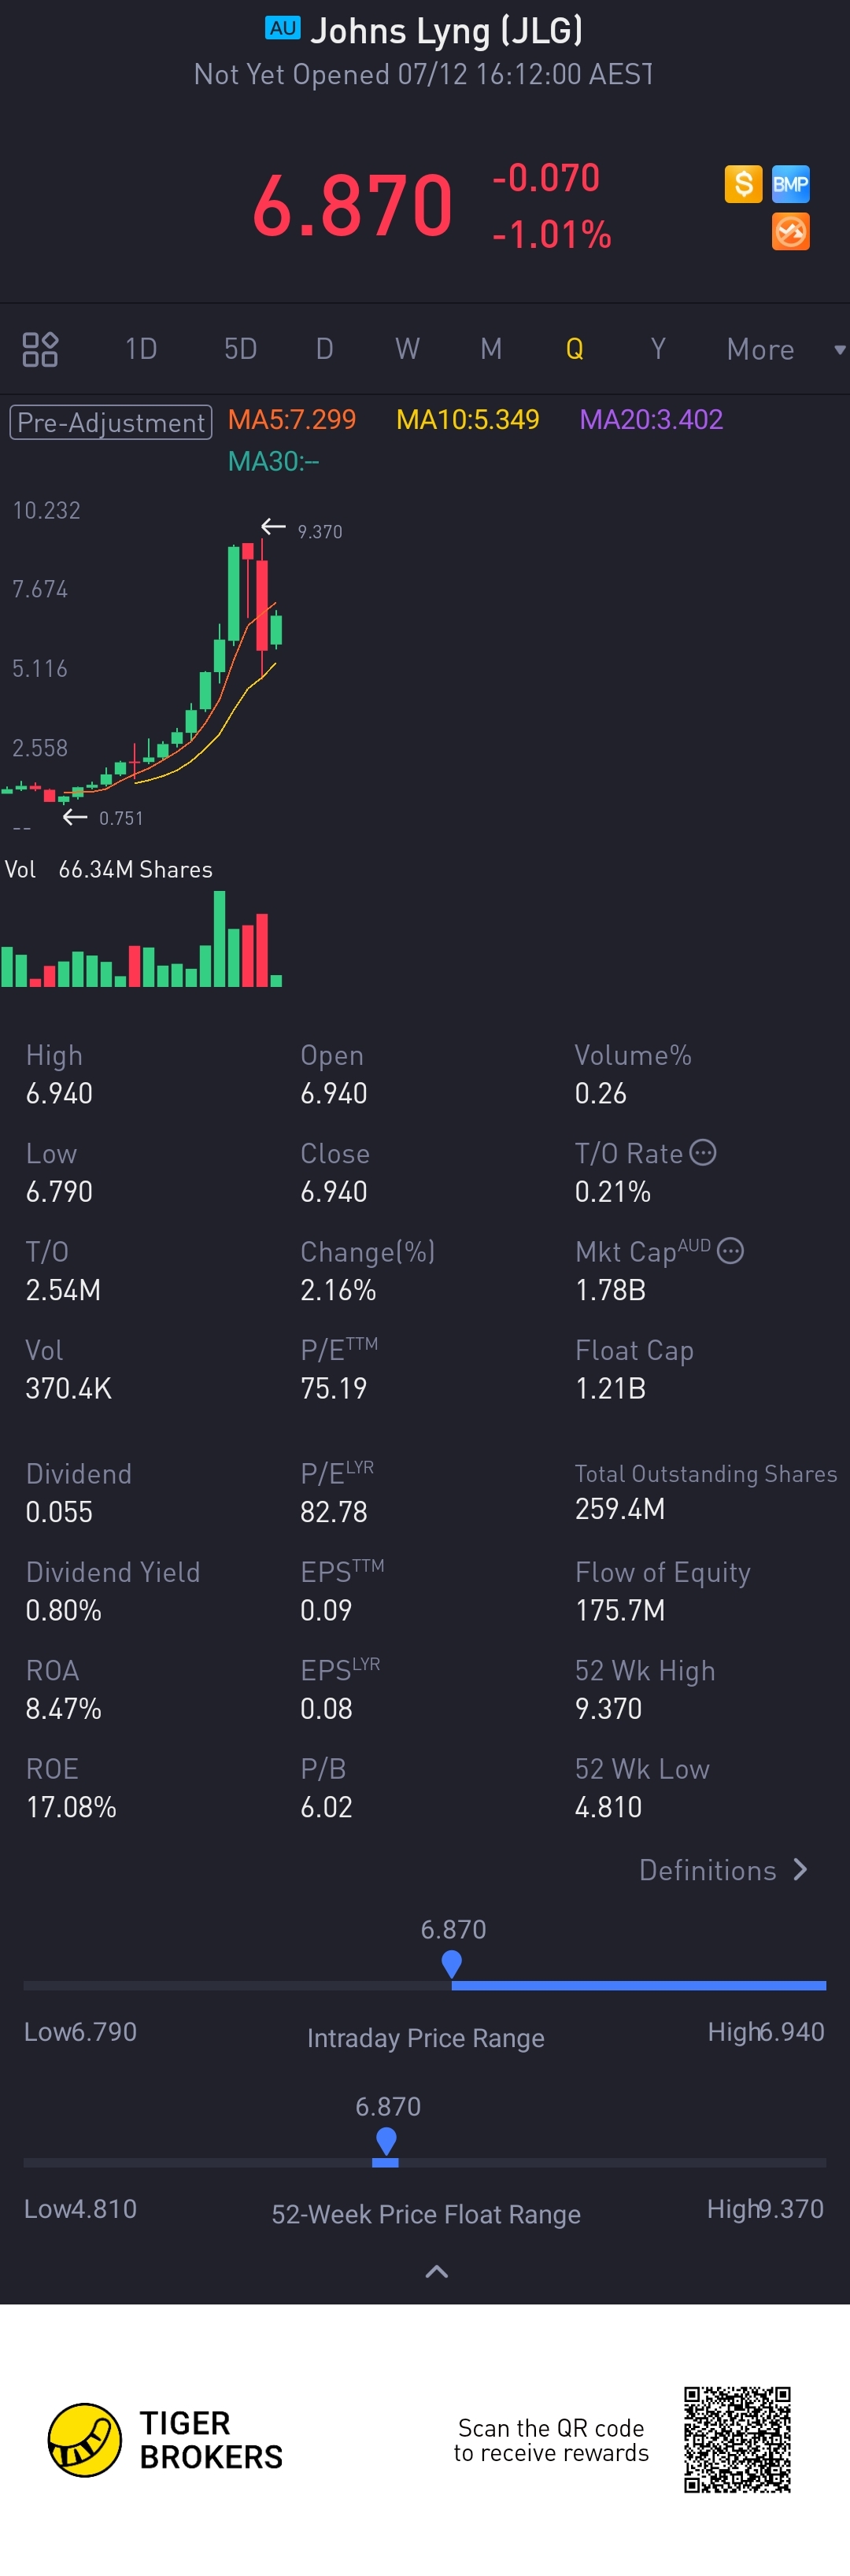The image size is (850, 2576).
Task: Tap the -0.070 price change value
Action: 546,178
